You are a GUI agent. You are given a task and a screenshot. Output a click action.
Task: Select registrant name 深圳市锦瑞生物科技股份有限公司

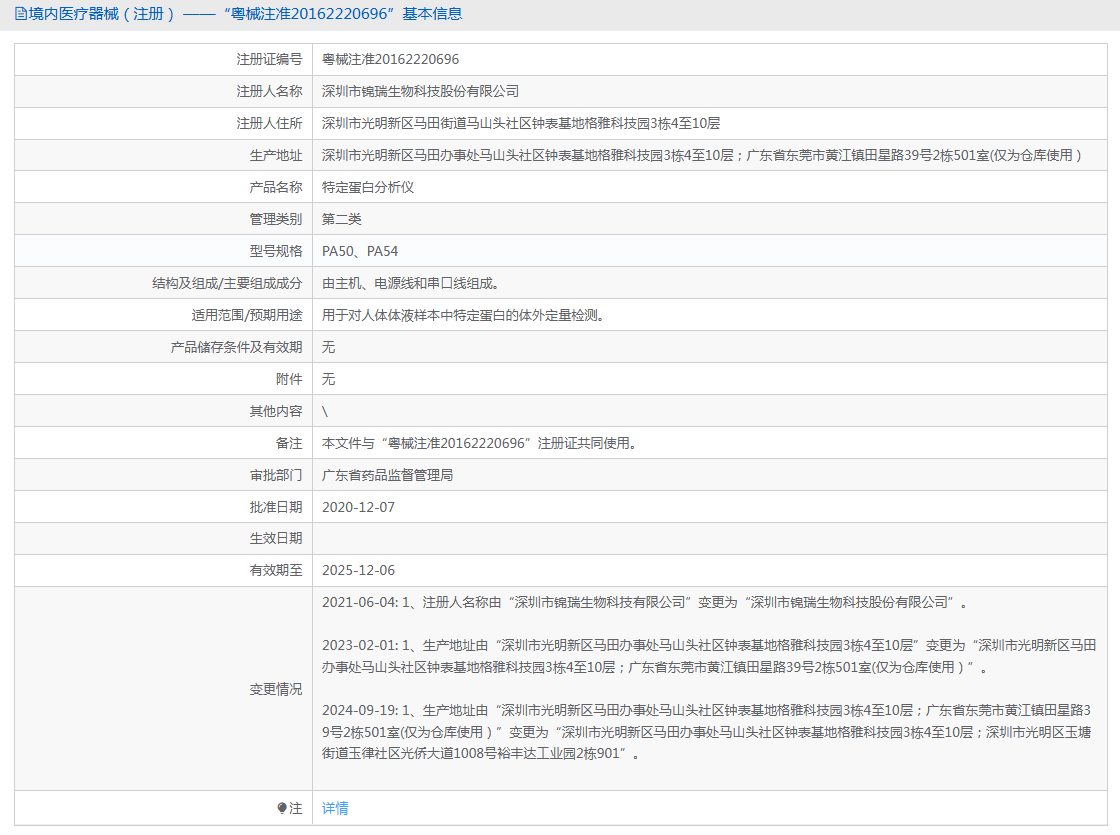point(420,91)
